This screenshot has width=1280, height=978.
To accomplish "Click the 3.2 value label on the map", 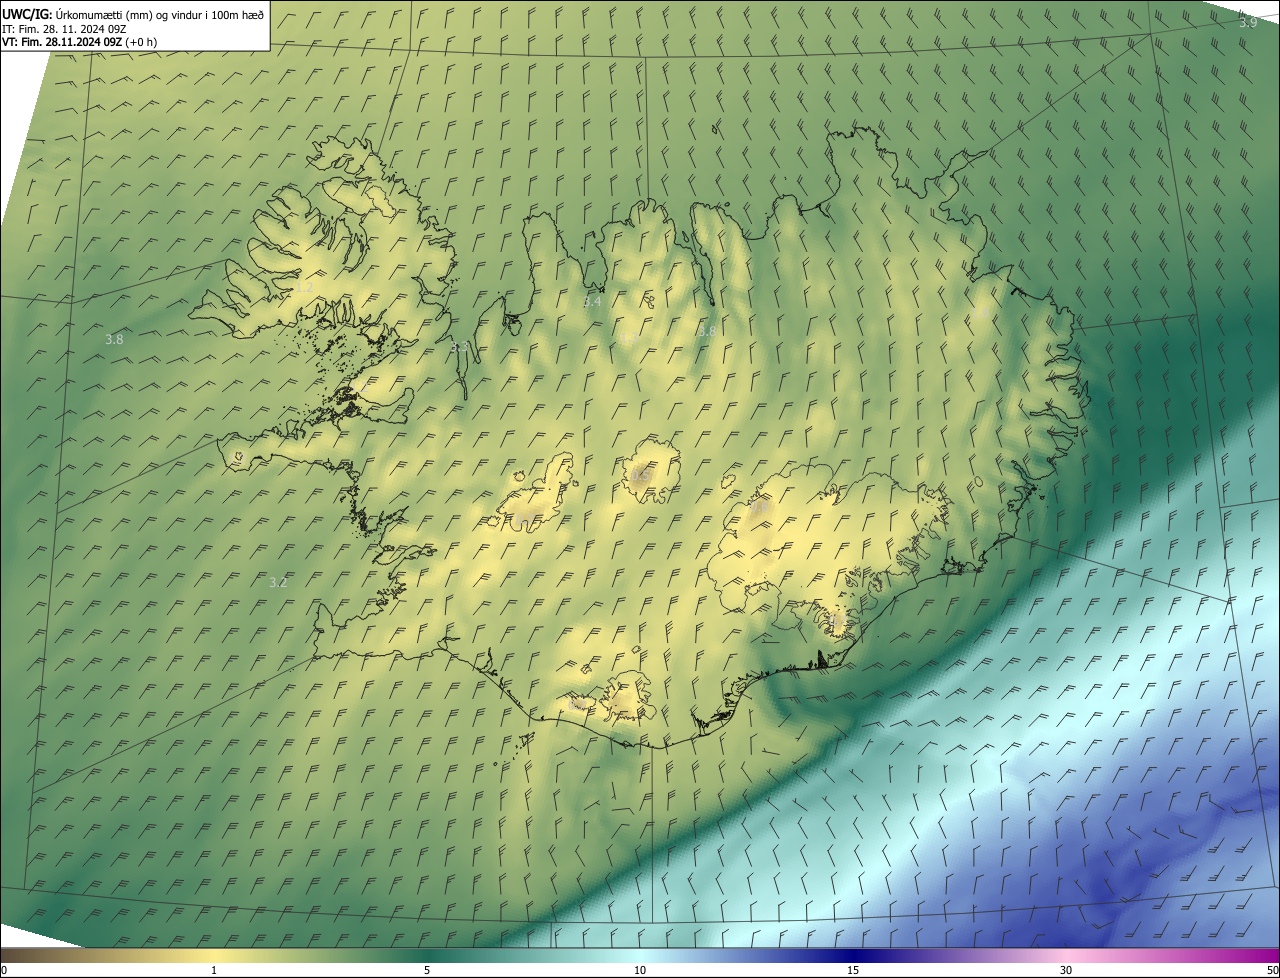I will [278, 582].
